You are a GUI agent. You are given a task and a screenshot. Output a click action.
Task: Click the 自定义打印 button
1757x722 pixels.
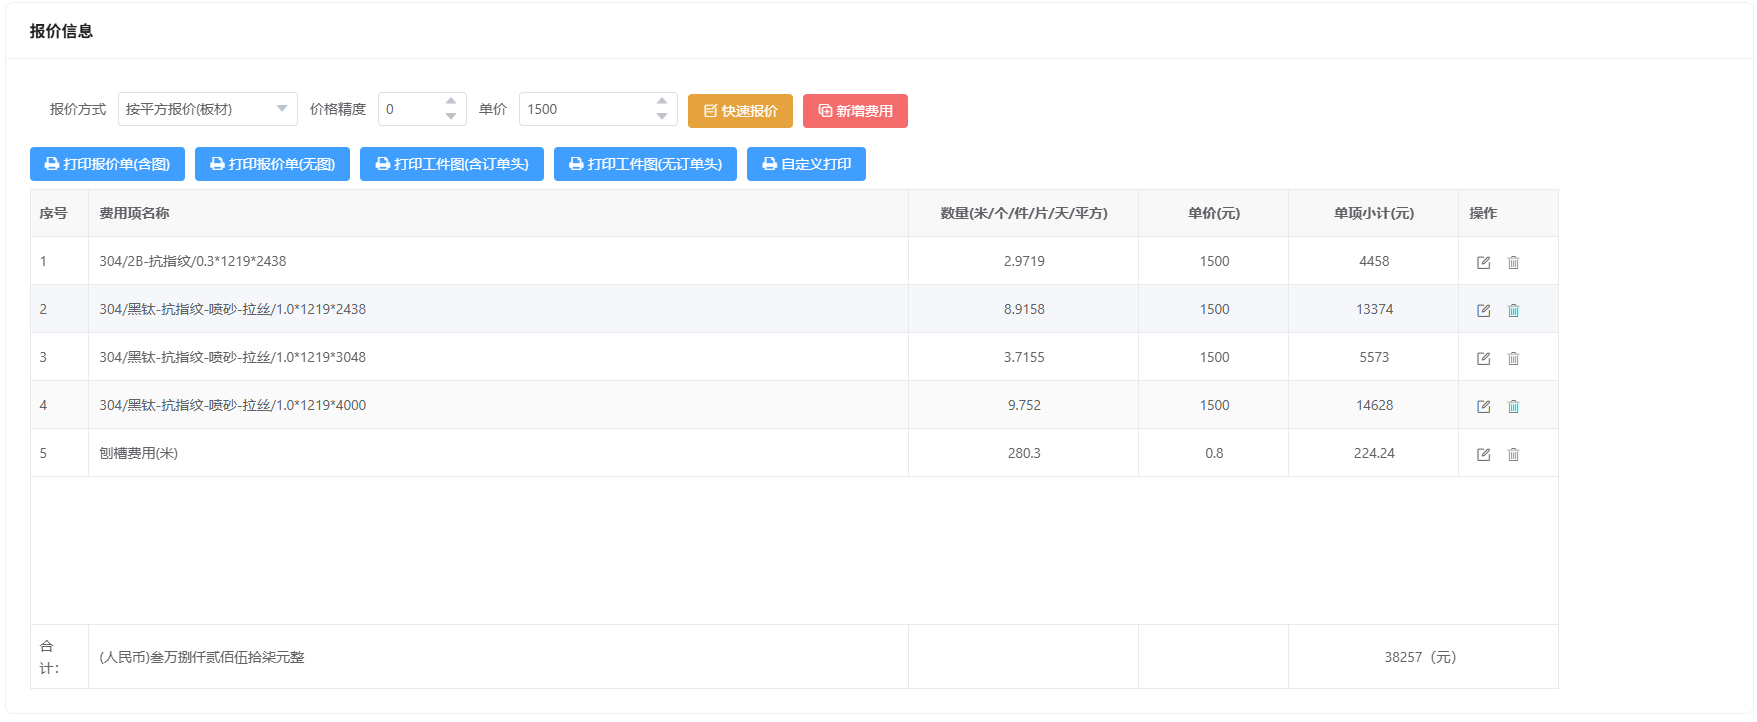[x=806, y=164]
